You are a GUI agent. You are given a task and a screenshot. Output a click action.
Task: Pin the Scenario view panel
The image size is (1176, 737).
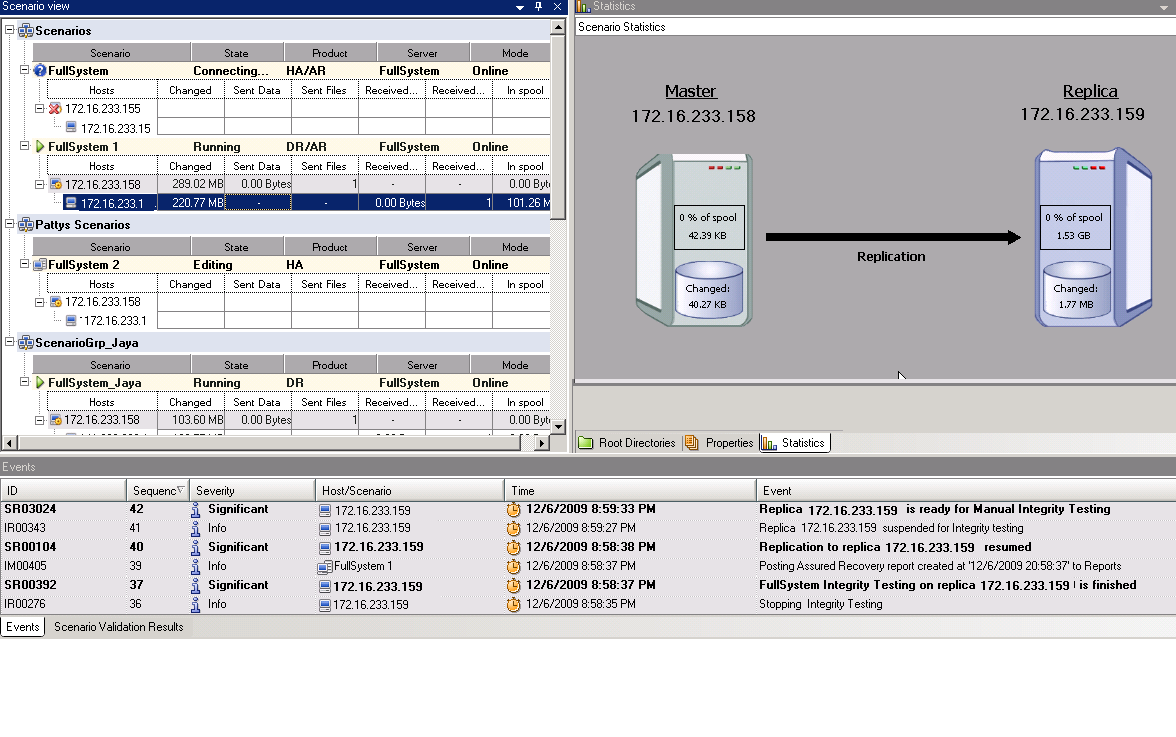pyautogui.click(x=538, y=7)
